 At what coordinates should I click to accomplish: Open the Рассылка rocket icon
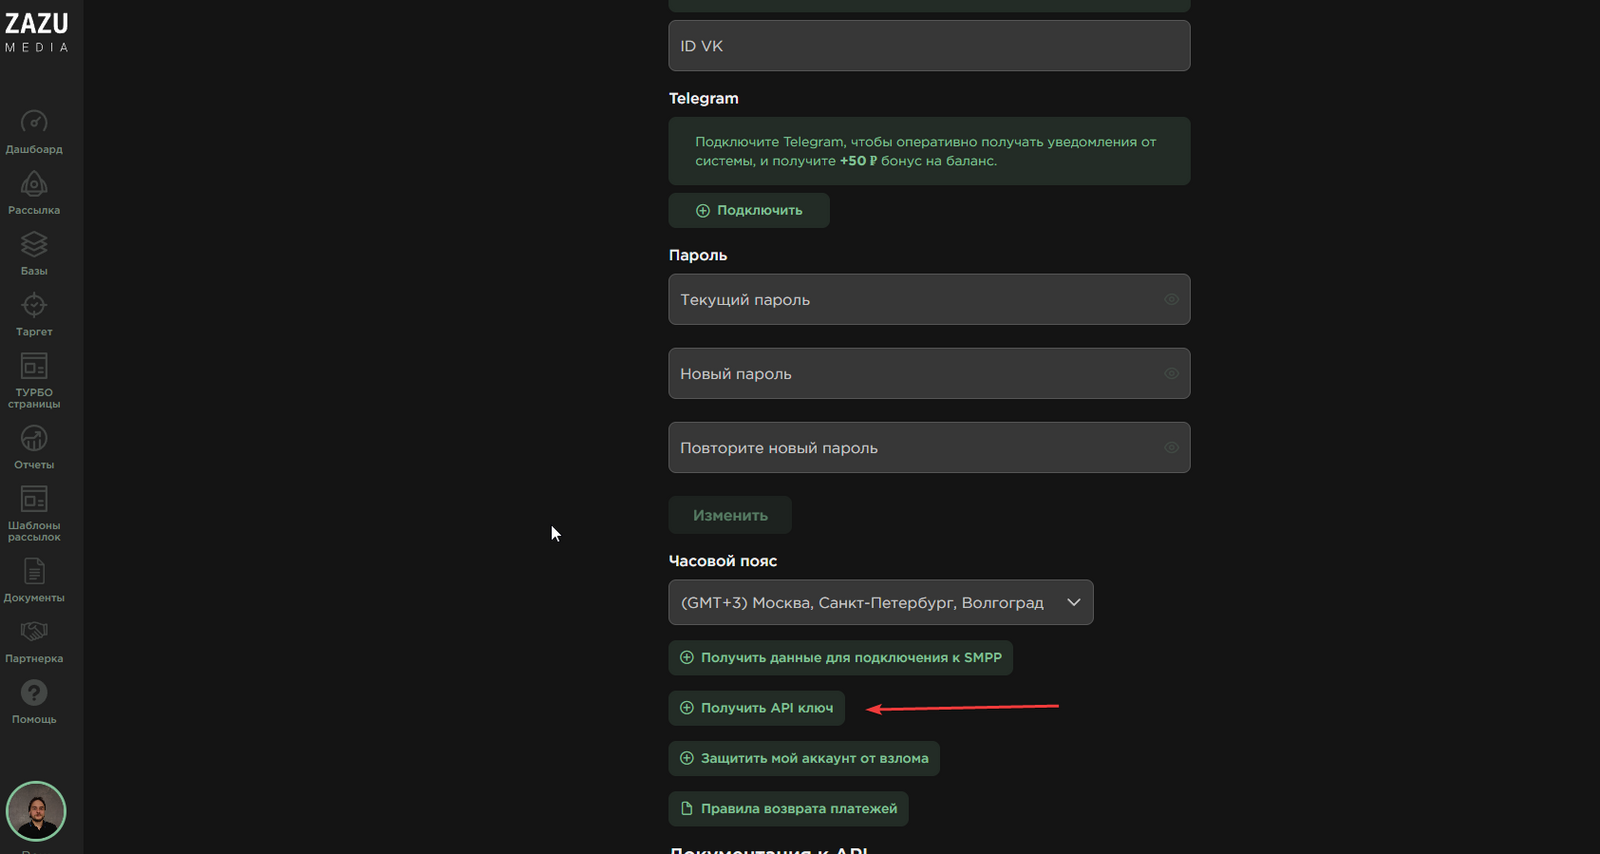click(x=34, y=184)
